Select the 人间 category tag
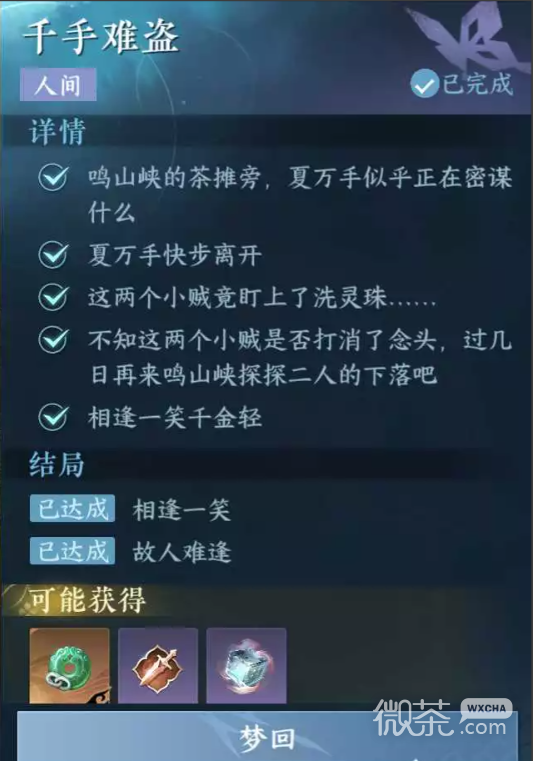 (58, 84)
